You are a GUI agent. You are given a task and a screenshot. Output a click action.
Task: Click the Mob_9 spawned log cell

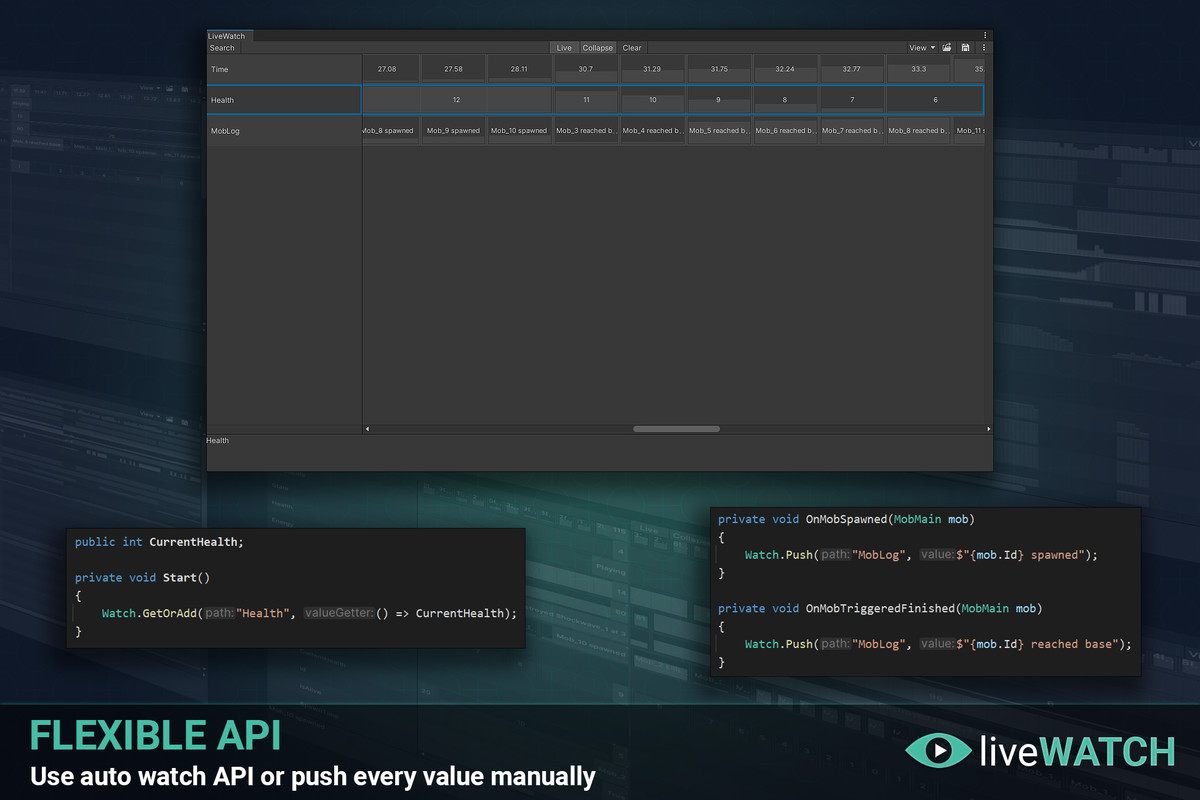point(453,131)
